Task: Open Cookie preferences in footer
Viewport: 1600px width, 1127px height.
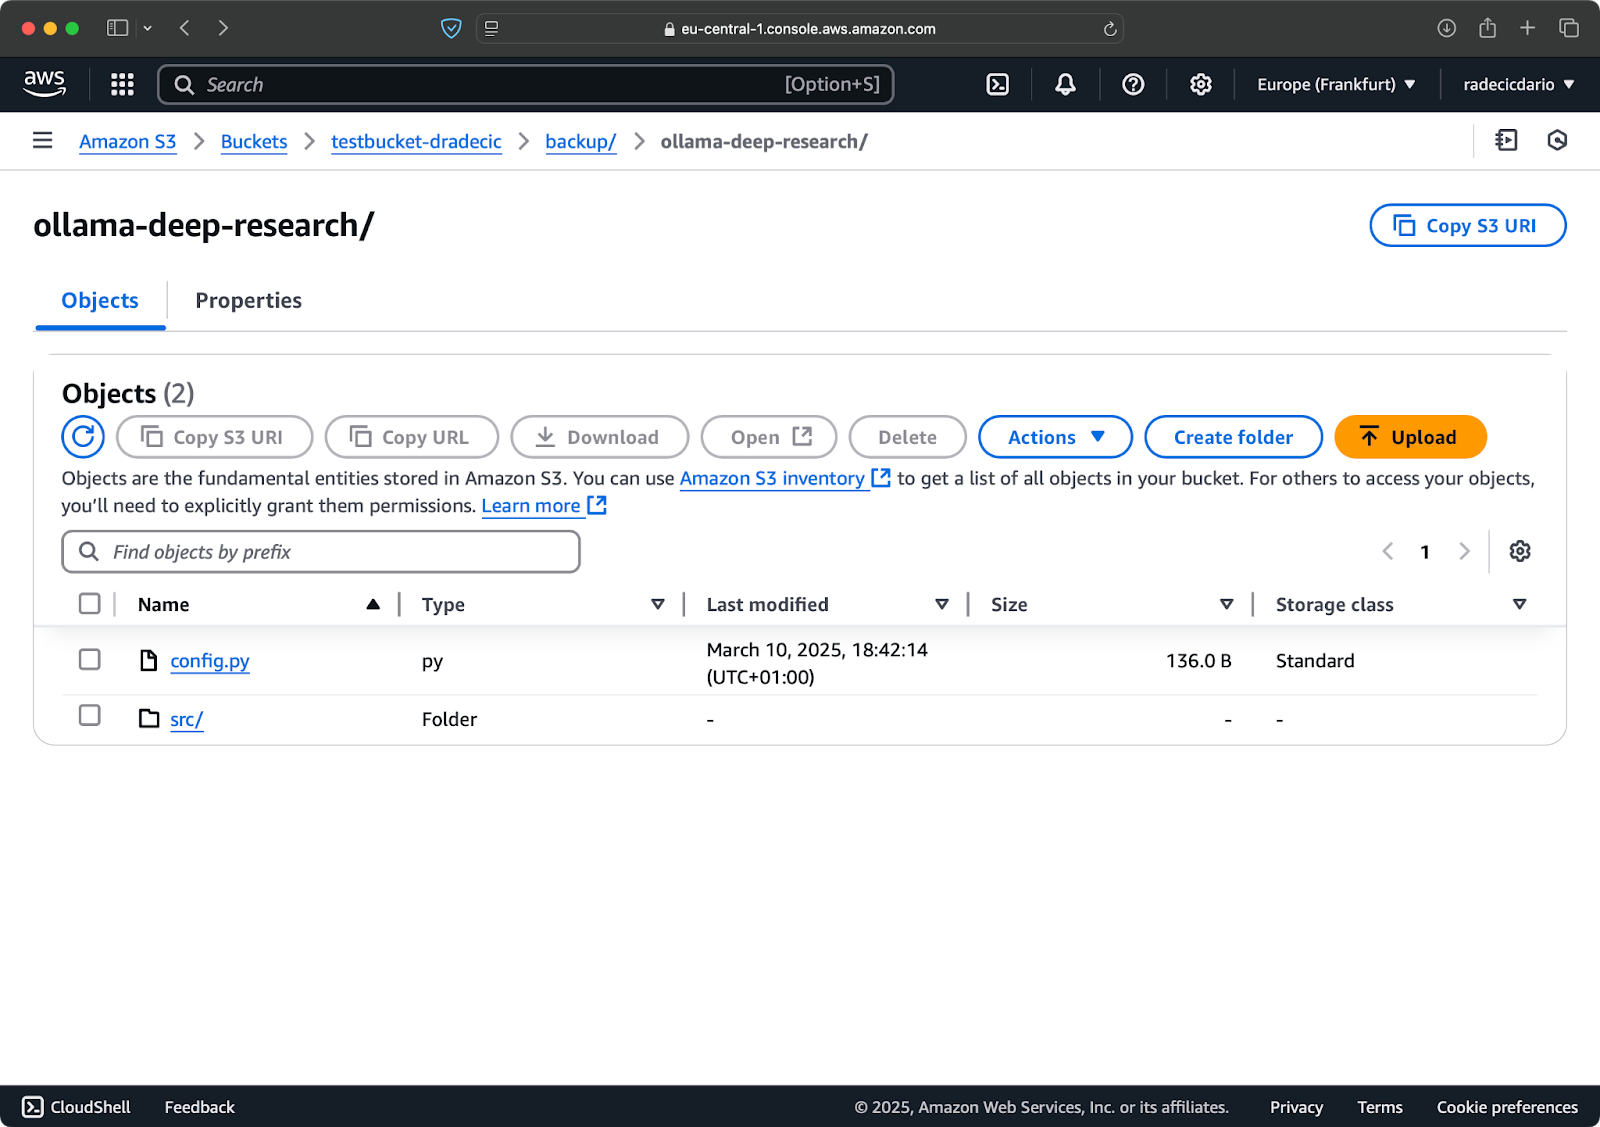Action: tap(1507, 1106)
